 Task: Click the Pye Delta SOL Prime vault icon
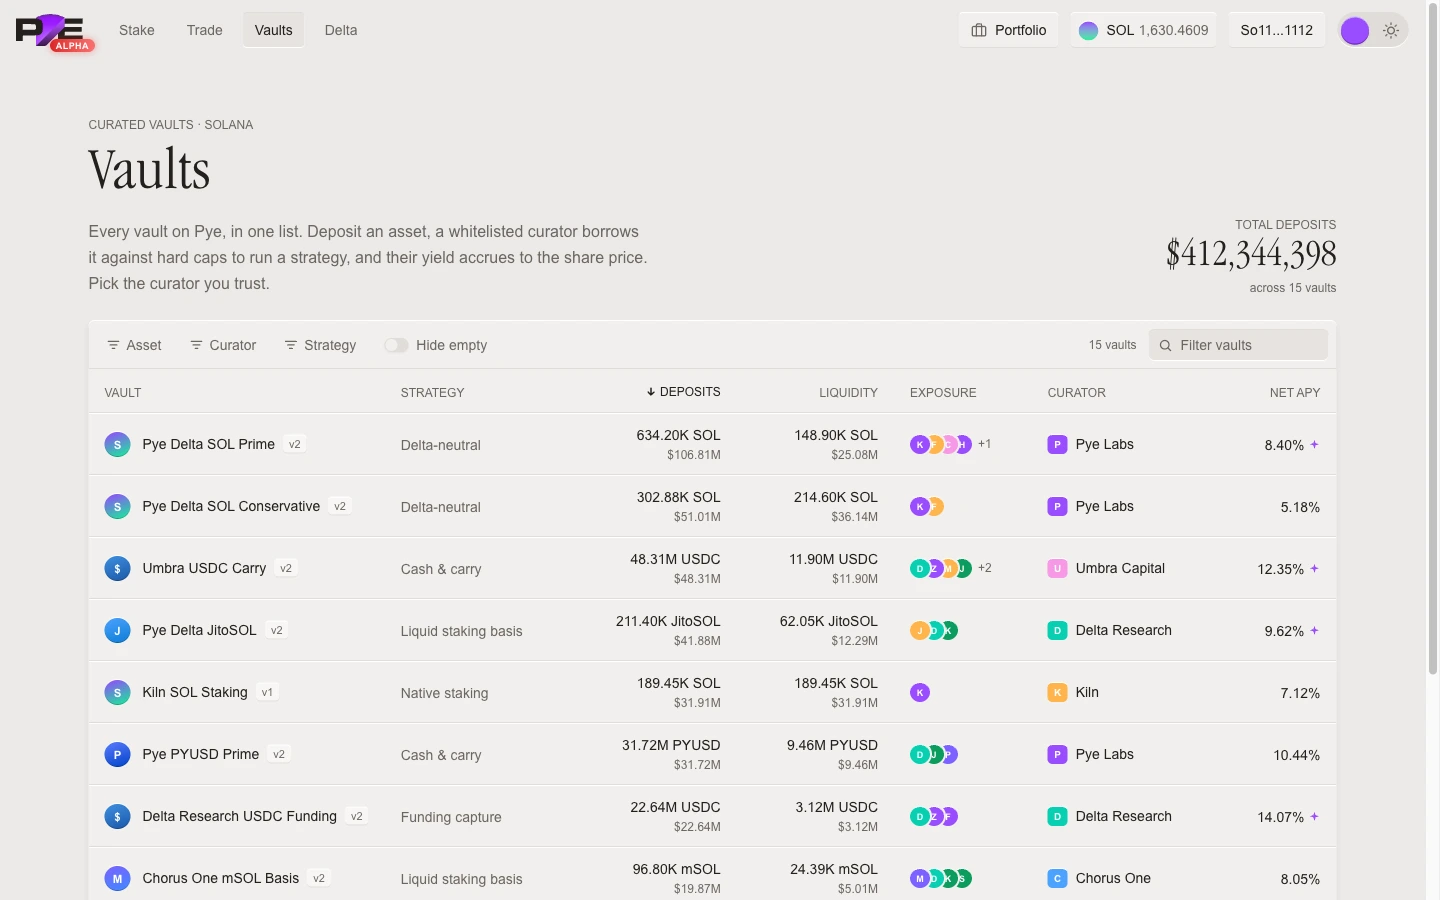tap(117, 445)
